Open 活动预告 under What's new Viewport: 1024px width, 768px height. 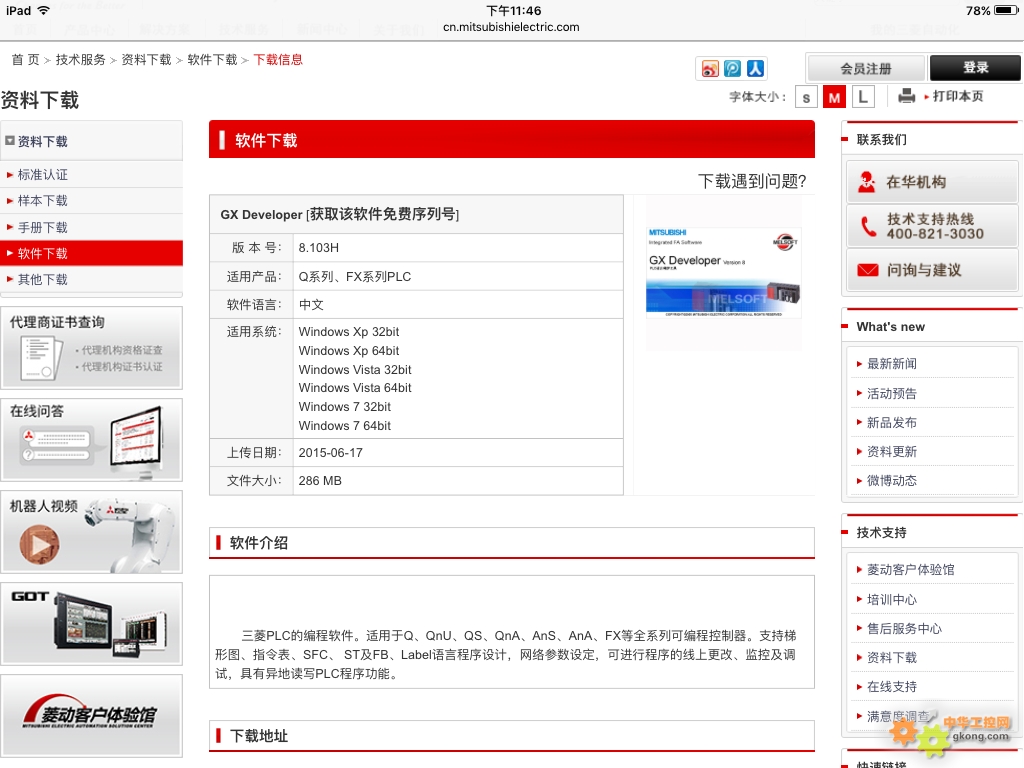click(x=891, y=393)
